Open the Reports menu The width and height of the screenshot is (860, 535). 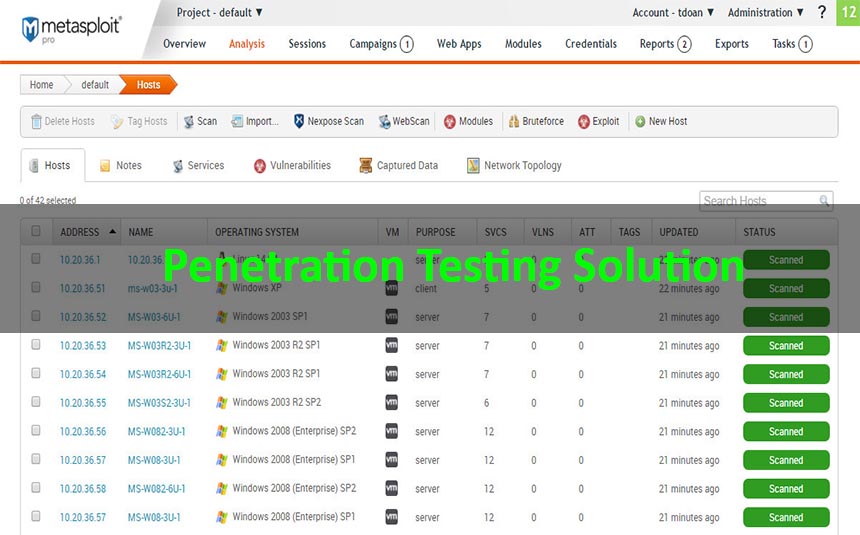coord(665,44)
